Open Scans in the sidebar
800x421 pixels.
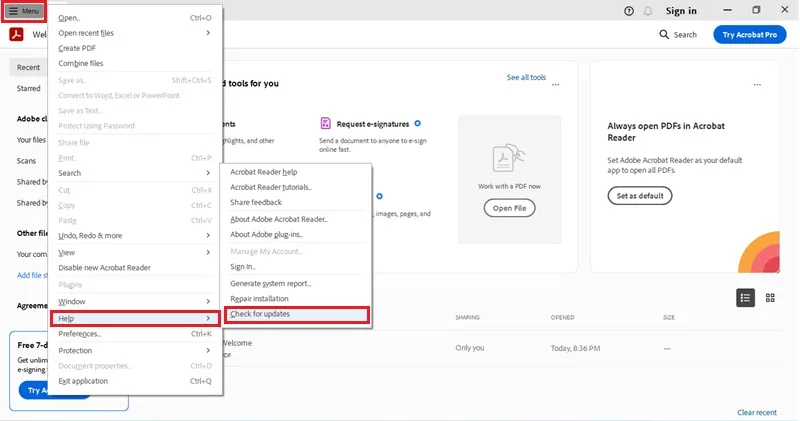26,161
